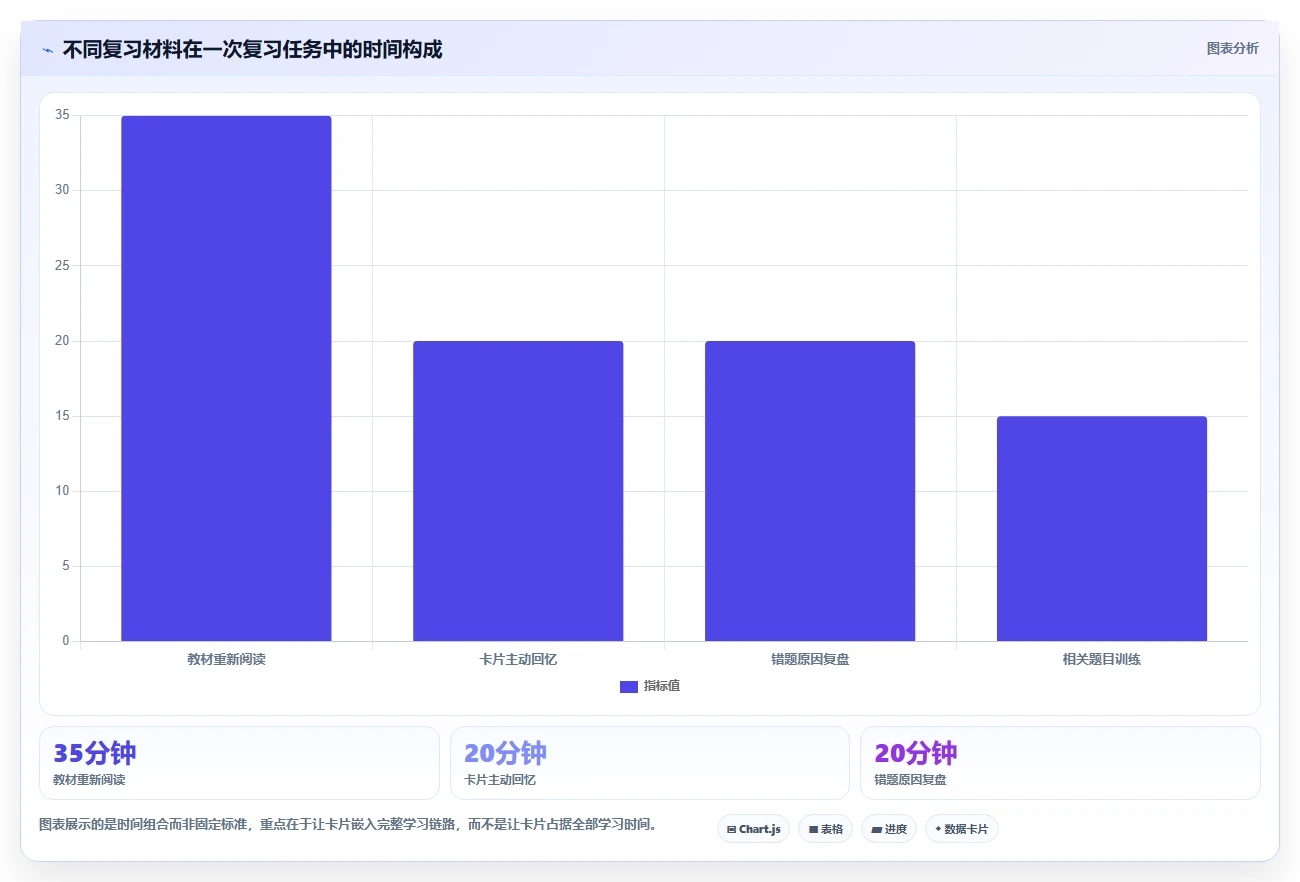Viewport: 1300px width, 882px height.
Task: Open the 35分钟 教材重新阅读 stat card
Action: point(239,763)
